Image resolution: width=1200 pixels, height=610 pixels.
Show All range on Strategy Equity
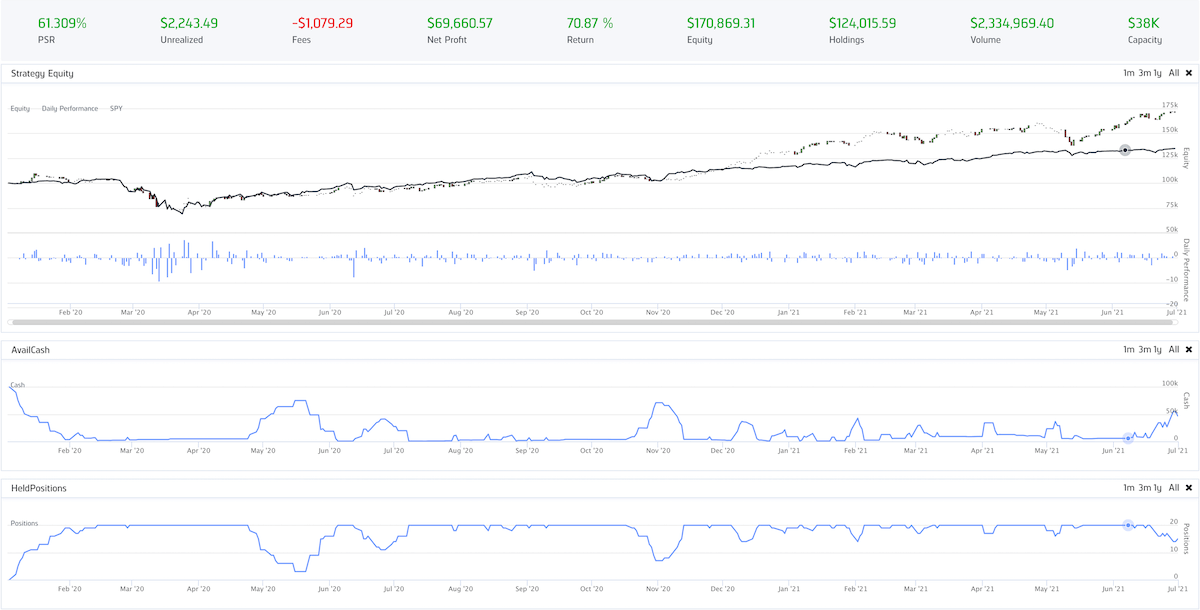(1174, 73)
